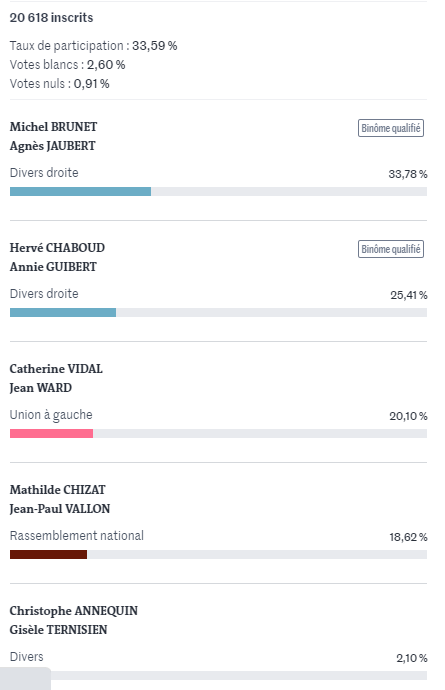
Task: Click the Annie GUIBERT candidate name
Action: click(53, 267)
